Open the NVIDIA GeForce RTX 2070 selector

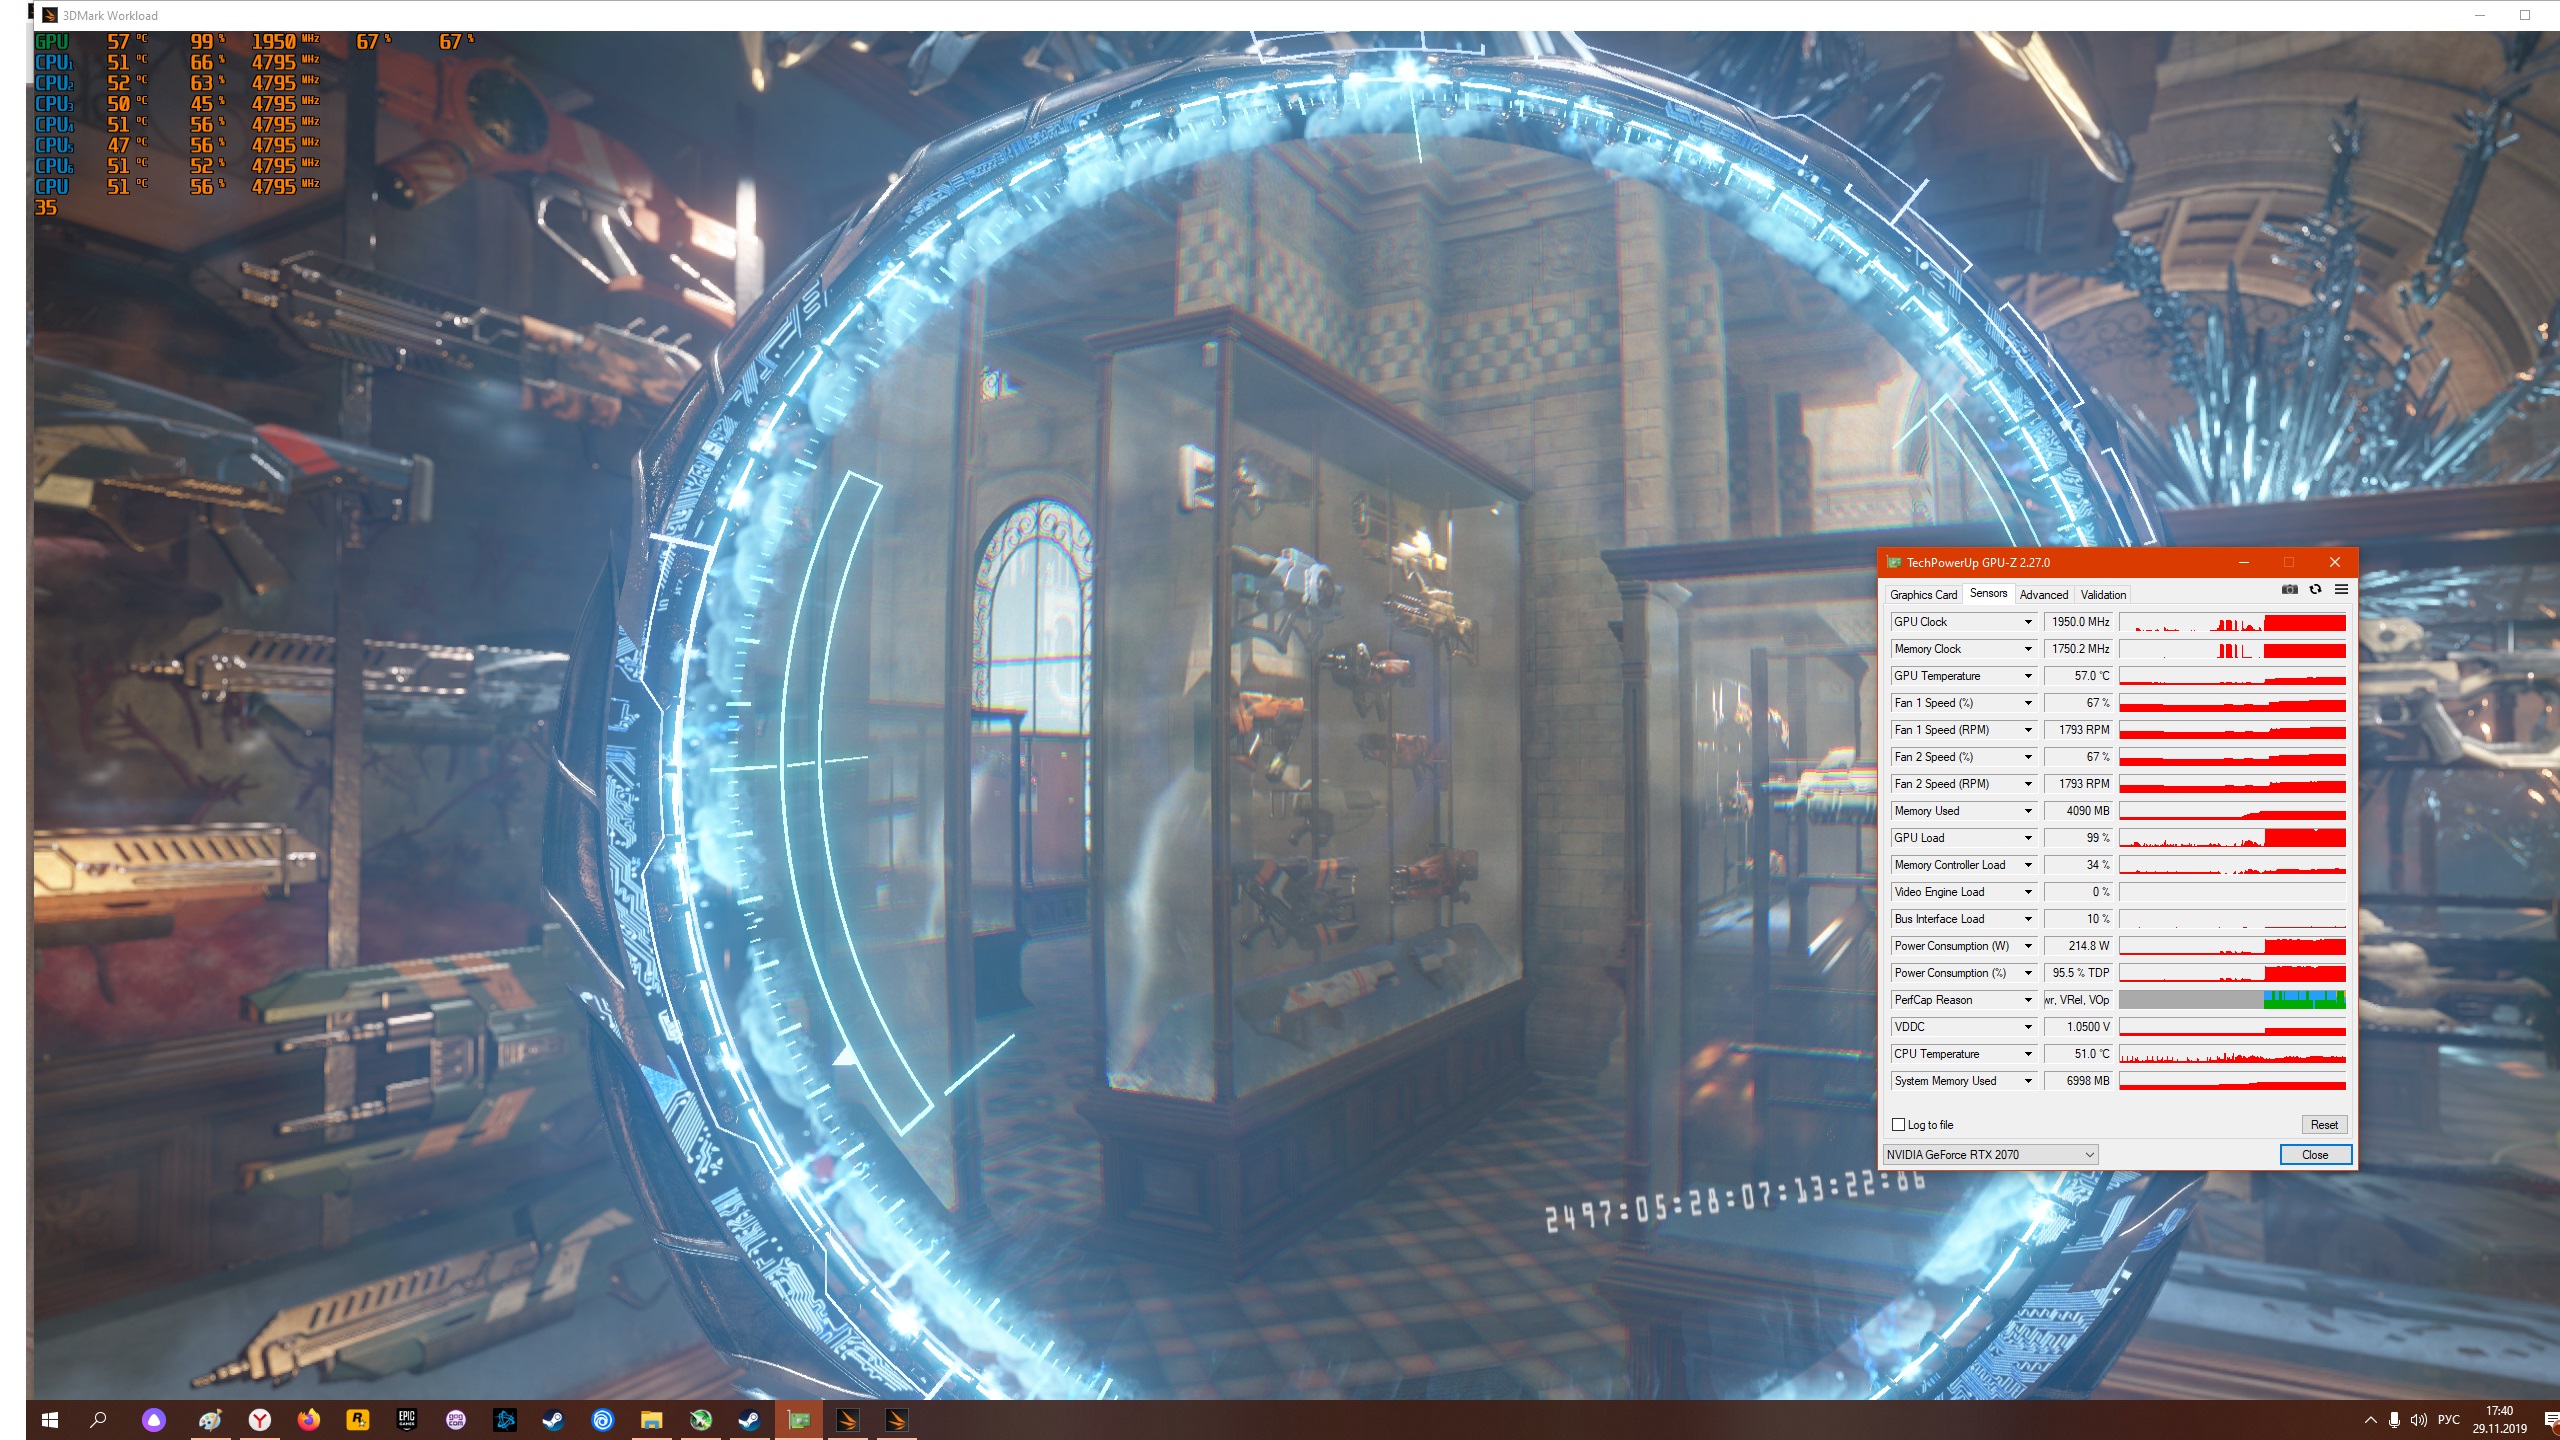pyautogui.click(x=1989, y=1155)
